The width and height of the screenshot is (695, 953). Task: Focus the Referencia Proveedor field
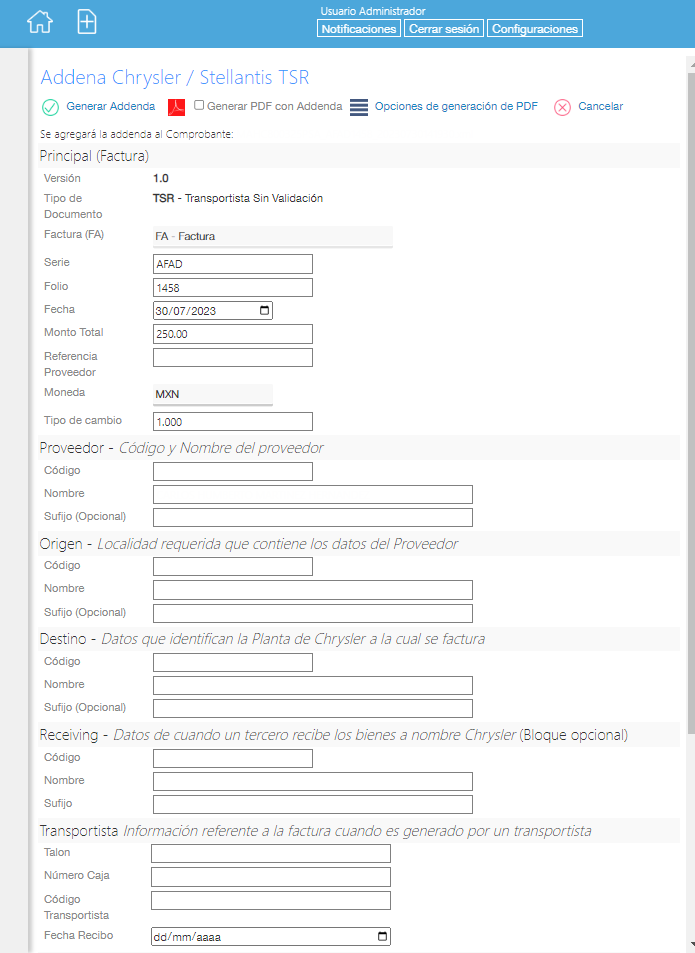click(x=233, y=357)
